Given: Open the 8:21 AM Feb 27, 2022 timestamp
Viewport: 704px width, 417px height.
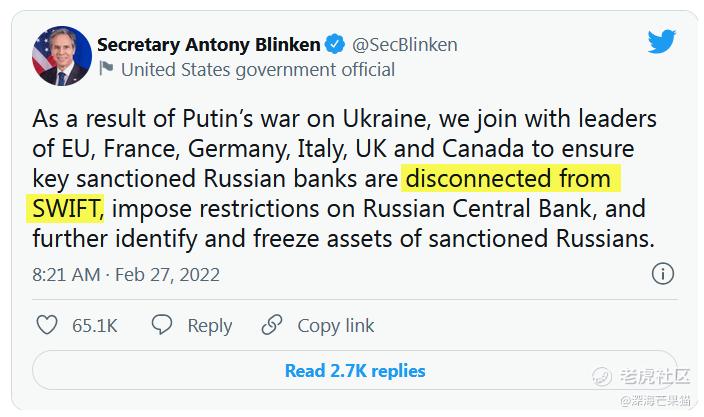Looking at the screenshot, I should coord(126,274).
